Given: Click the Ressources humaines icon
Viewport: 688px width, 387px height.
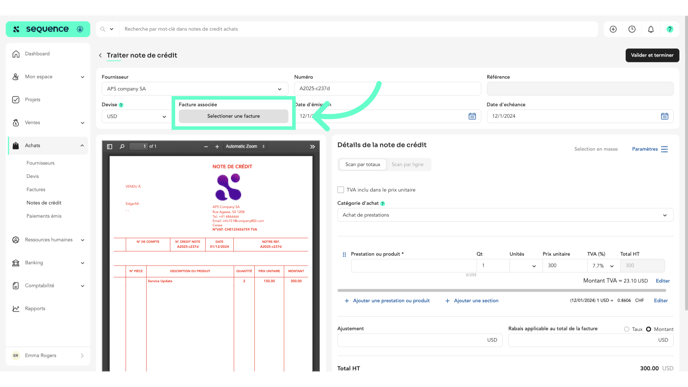Looking at the screenshot, I should [x=16, y=240].
